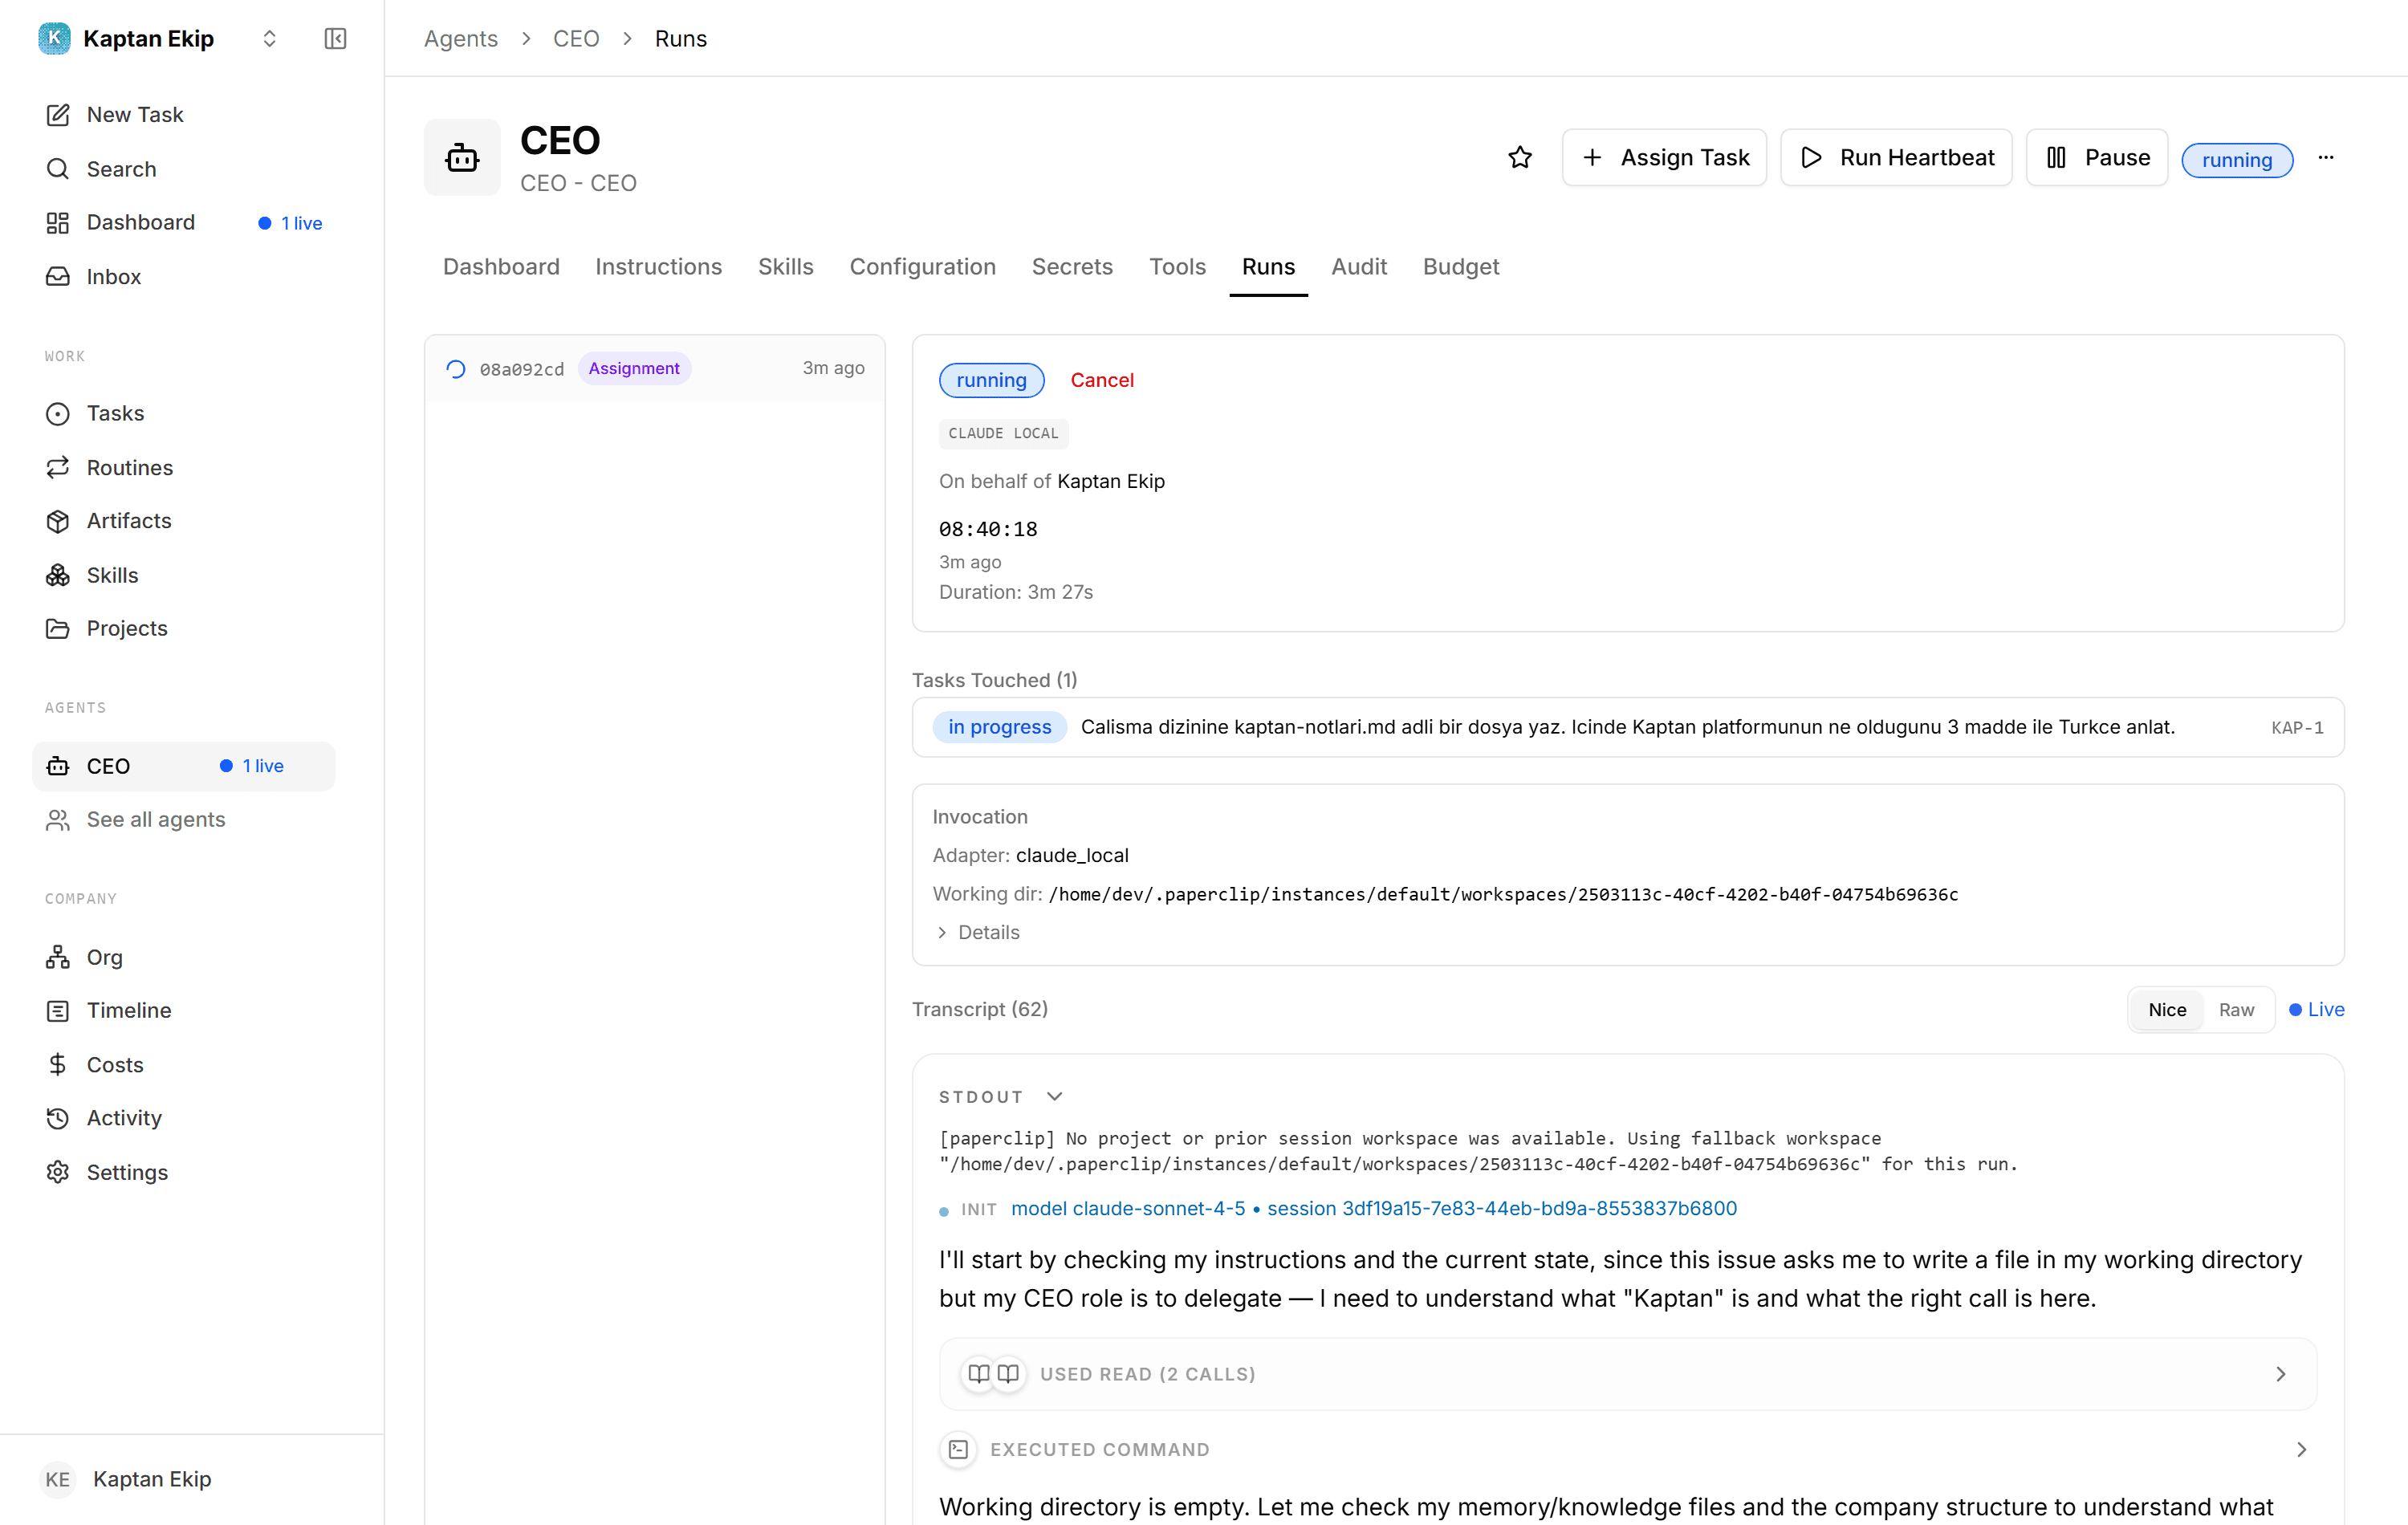Select the CEO agent in sidebar
The image size is (2408, 1525).
[x=184, y=766]
